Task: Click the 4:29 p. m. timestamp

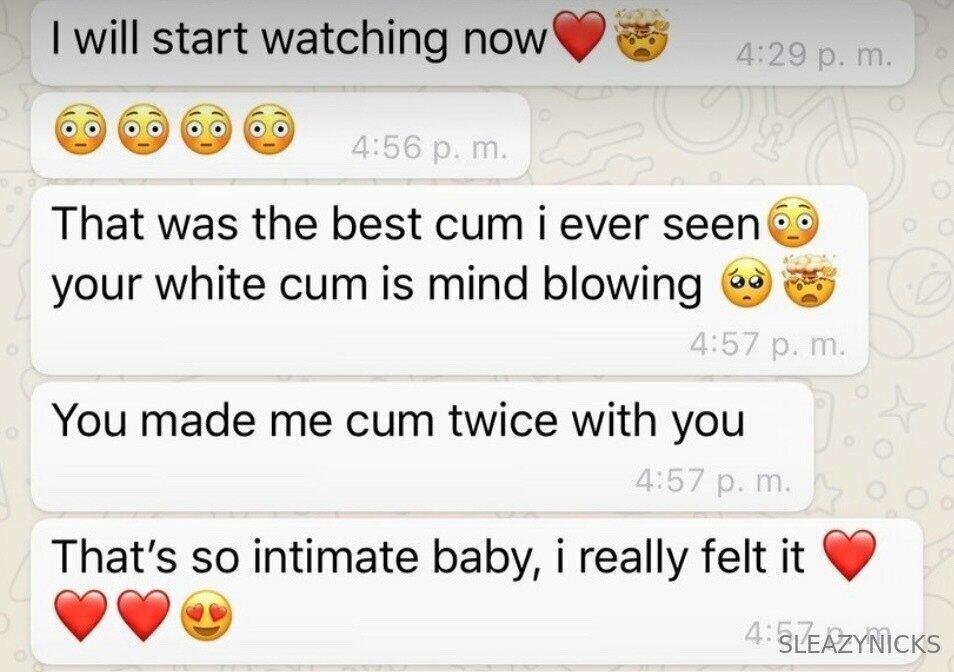Action: click(x=814, y=56)
